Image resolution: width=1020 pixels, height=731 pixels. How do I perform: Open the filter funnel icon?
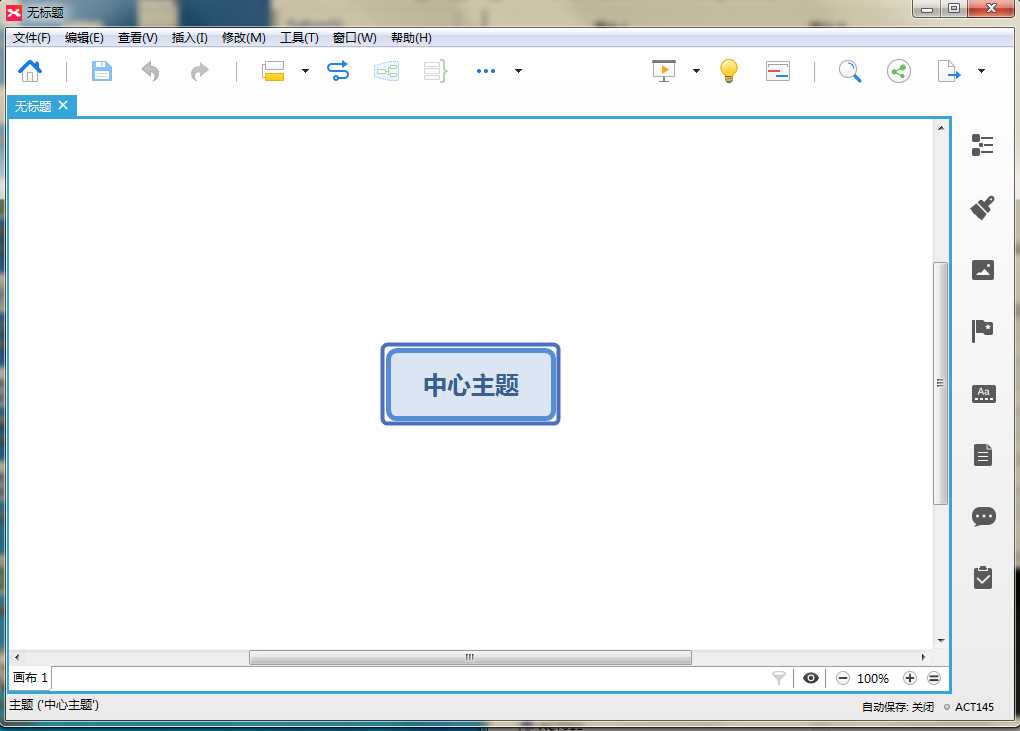click(x=778, y=678)
